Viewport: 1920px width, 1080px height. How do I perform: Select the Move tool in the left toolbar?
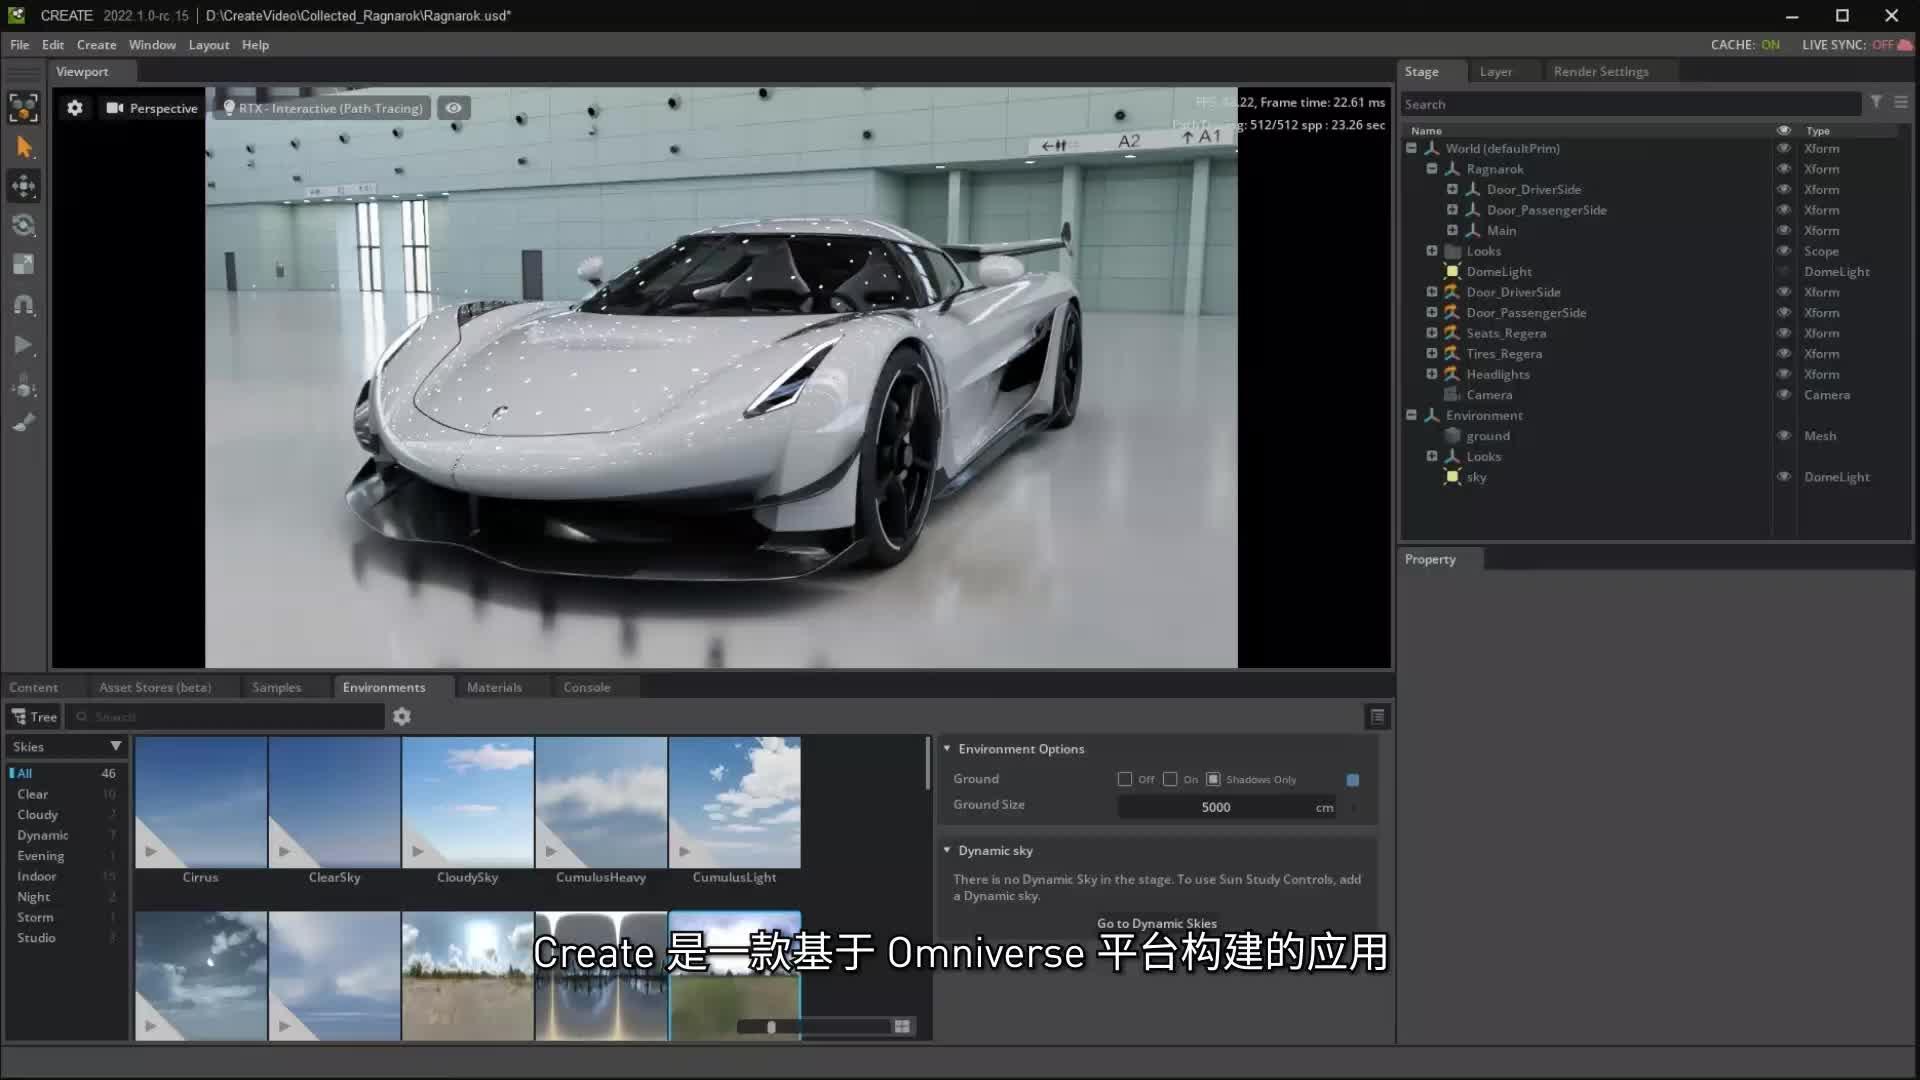[23, 185]
